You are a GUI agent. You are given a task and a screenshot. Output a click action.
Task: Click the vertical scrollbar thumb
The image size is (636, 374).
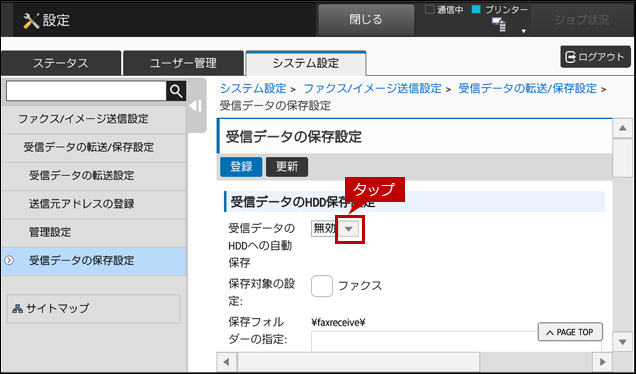(x=623, y=158)
